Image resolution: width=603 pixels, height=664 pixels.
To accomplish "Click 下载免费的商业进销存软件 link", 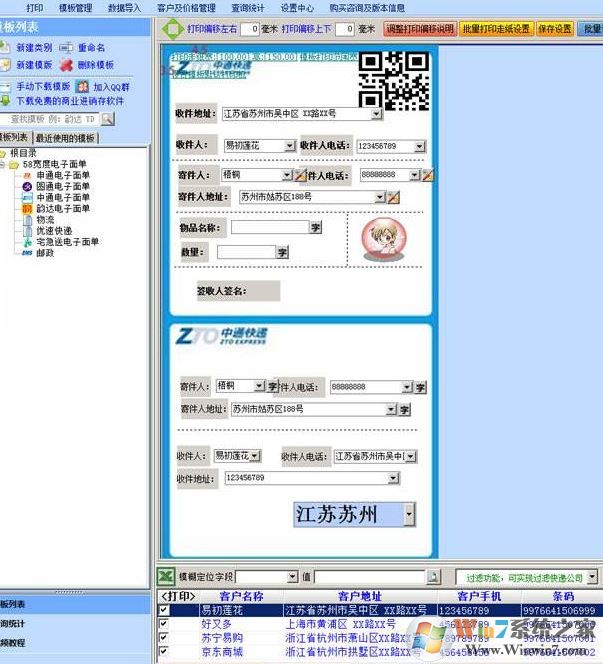I will point(70,101).
